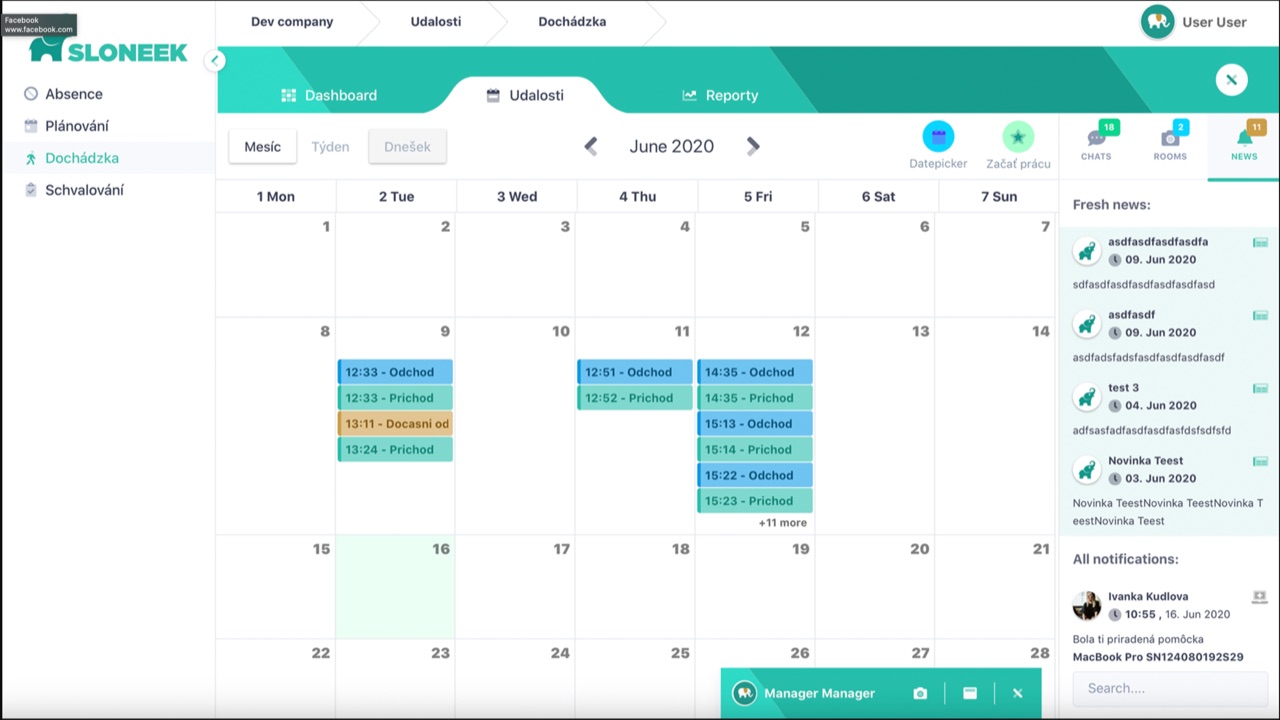The image size is (1280, 720).
Task: Open the Chats panel icon
Action: point(1096,139)
